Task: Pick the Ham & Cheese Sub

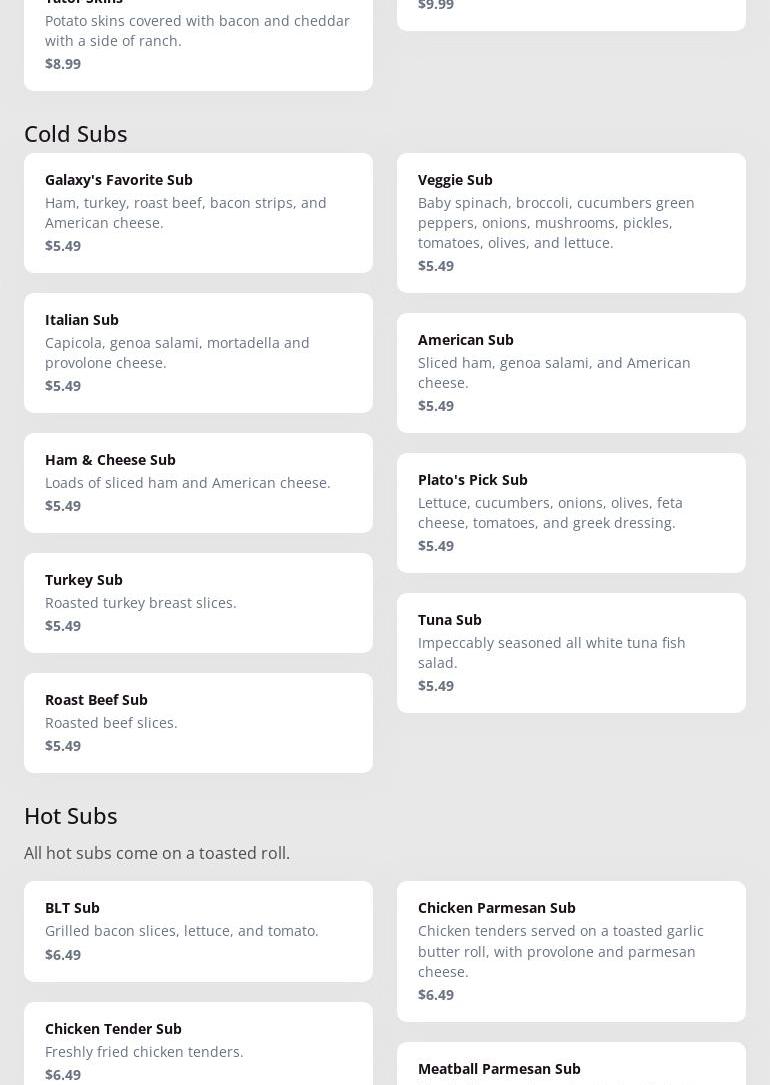Action: (198, 482)
